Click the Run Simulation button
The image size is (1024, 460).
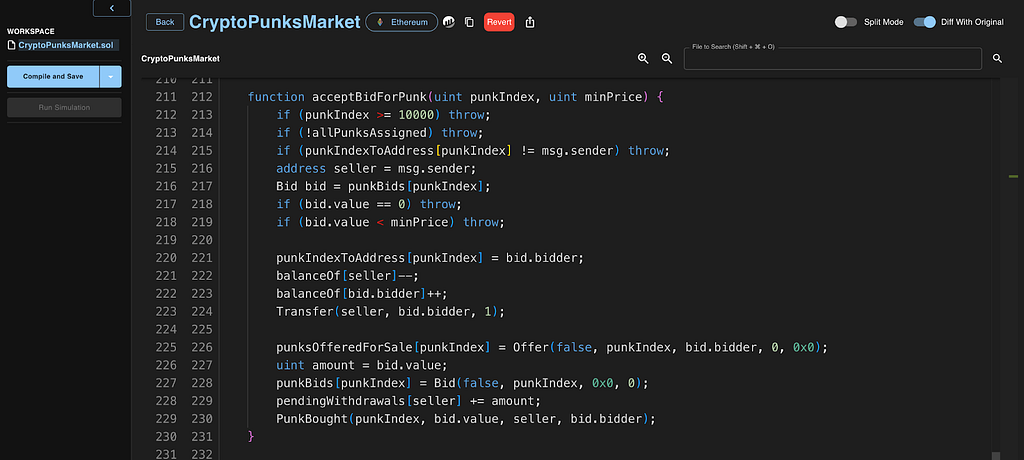tap(64, 107)
